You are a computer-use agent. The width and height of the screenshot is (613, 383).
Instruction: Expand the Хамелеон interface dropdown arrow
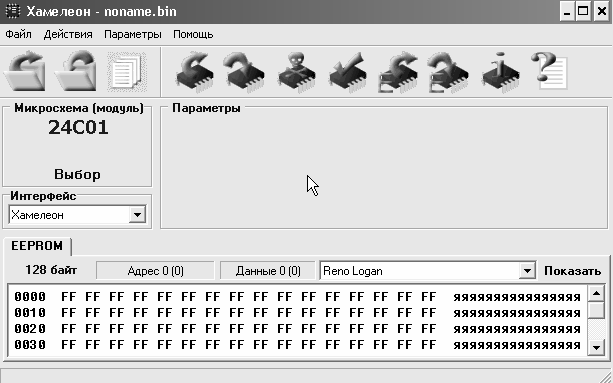click(x=137, y=215)
